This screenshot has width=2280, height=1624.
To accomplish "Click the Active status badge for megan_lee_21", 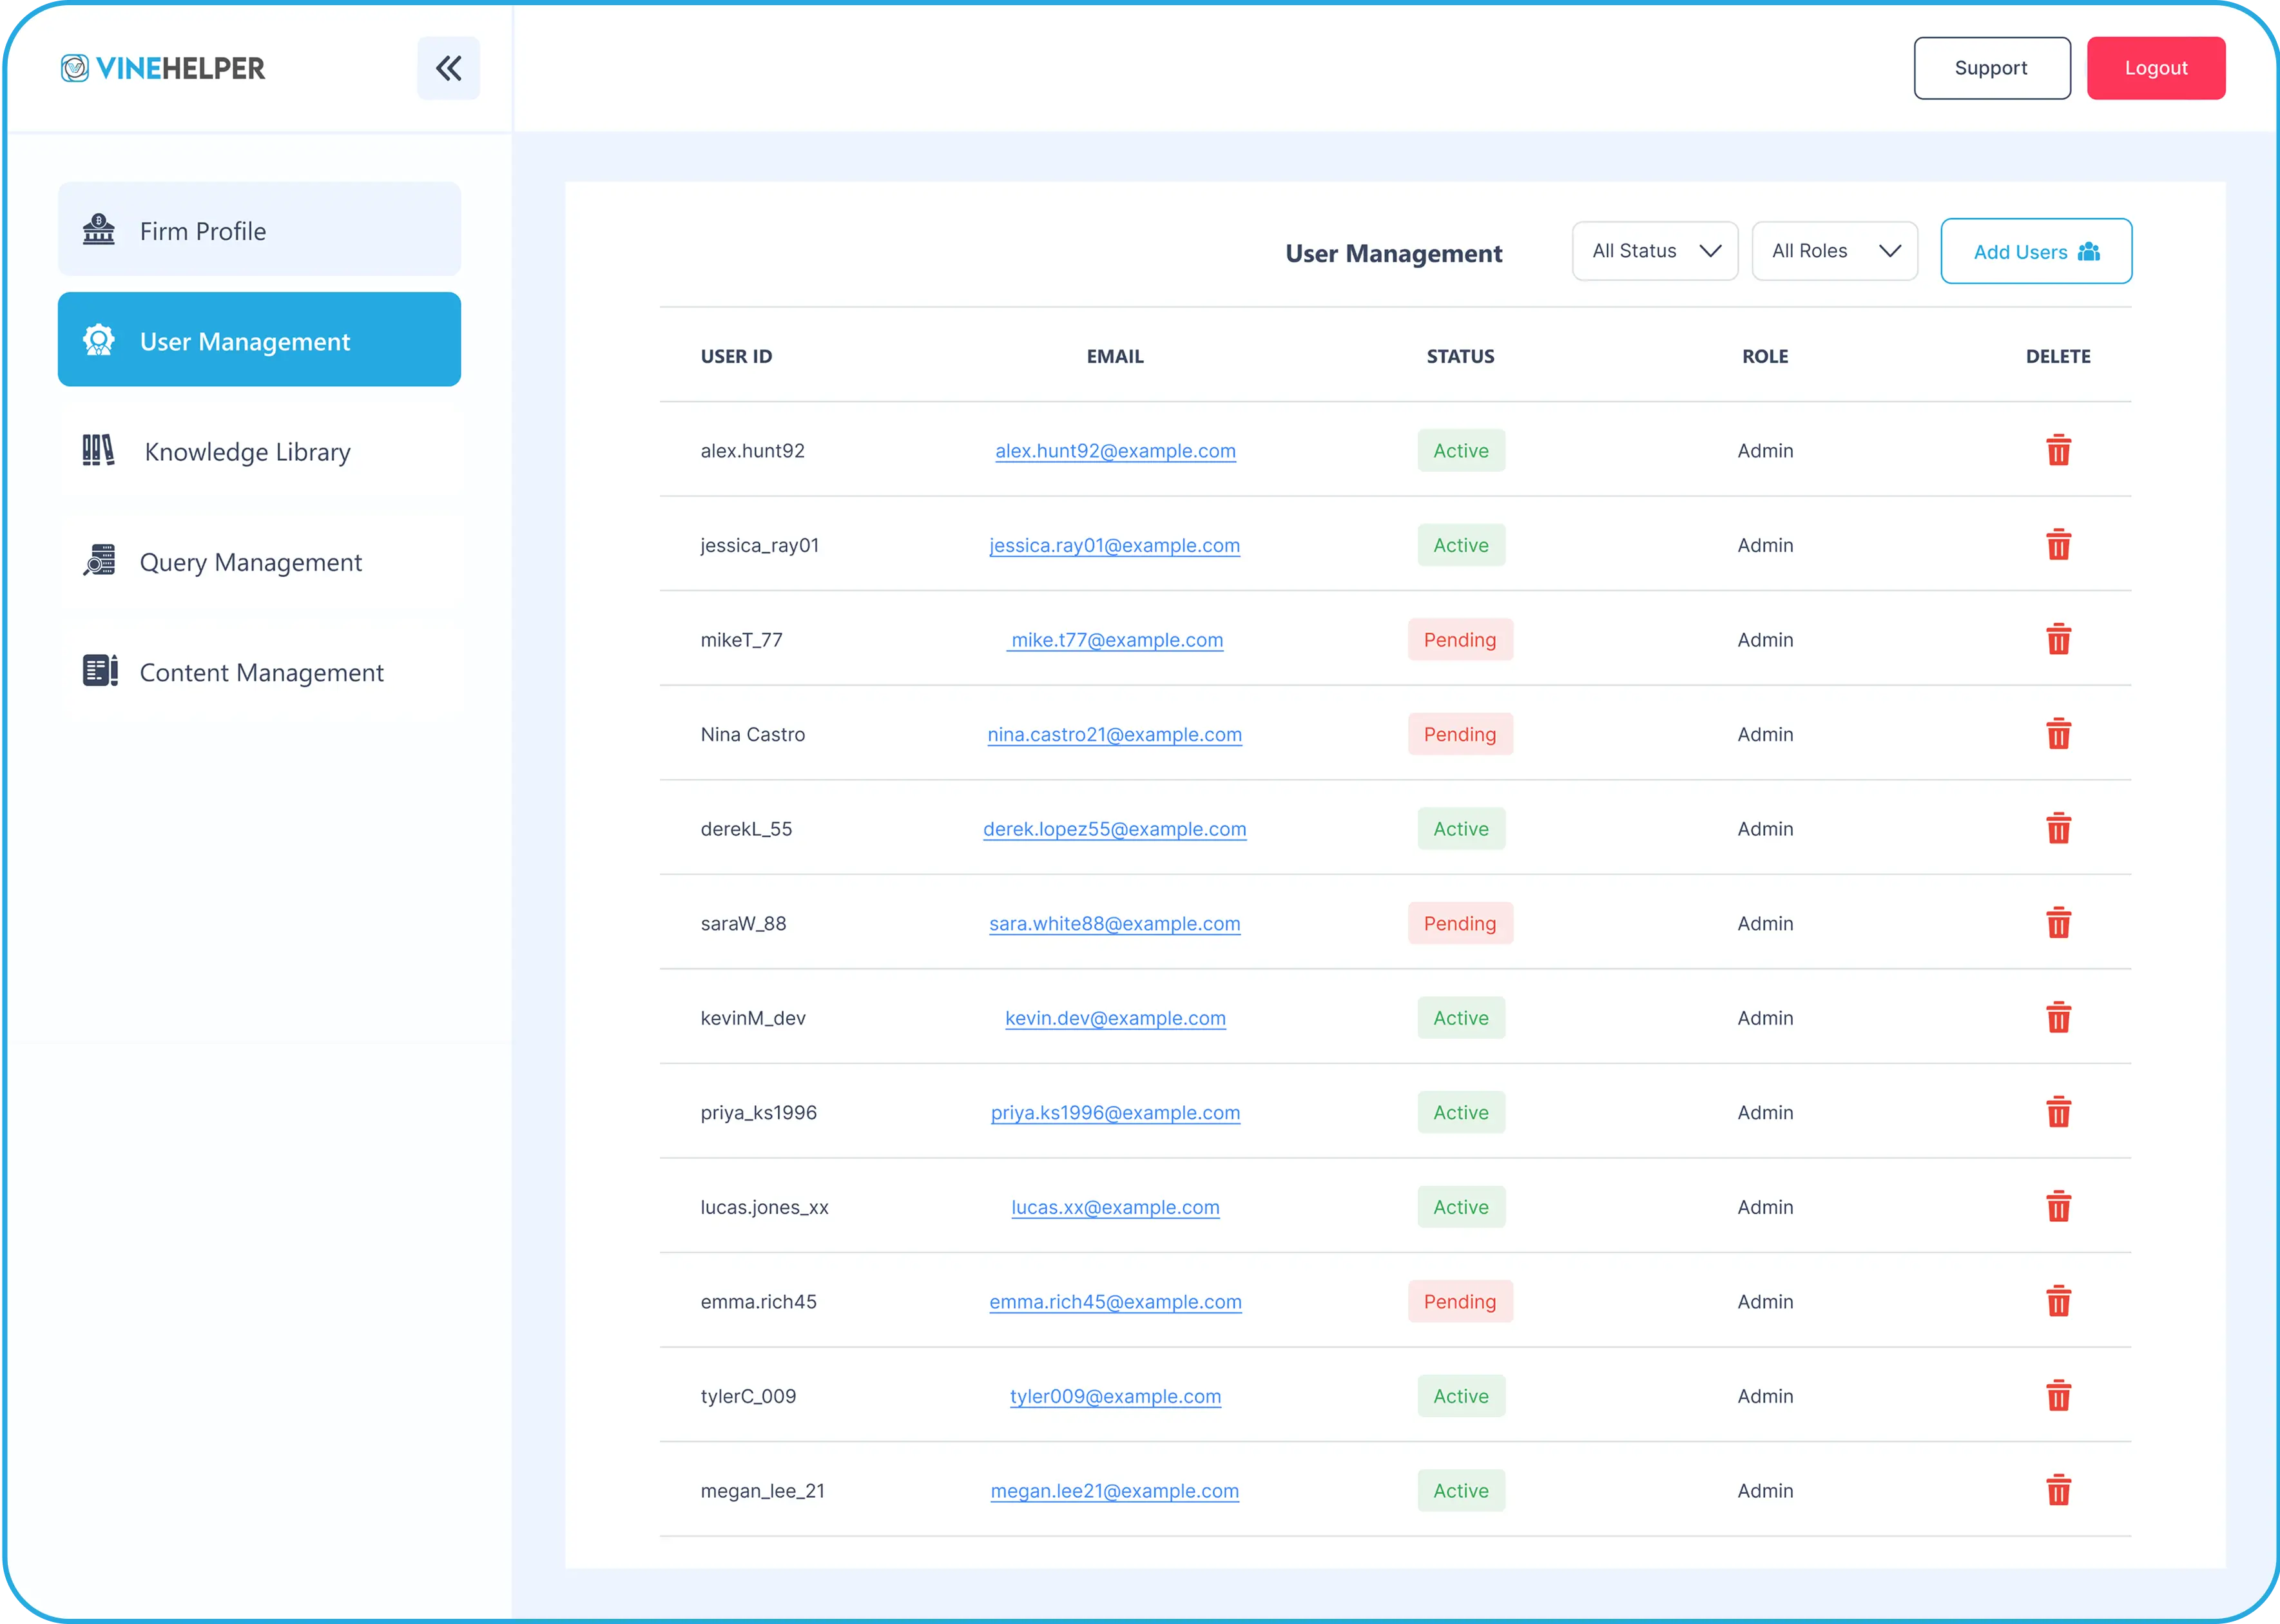I will pos(1461,1490).
